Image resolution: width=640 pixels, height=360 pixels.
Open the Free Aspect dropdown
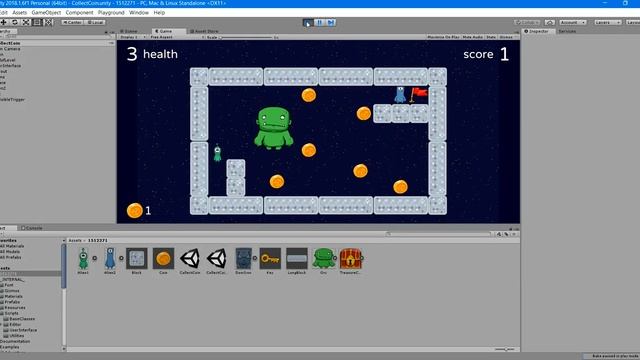[176, 37]
